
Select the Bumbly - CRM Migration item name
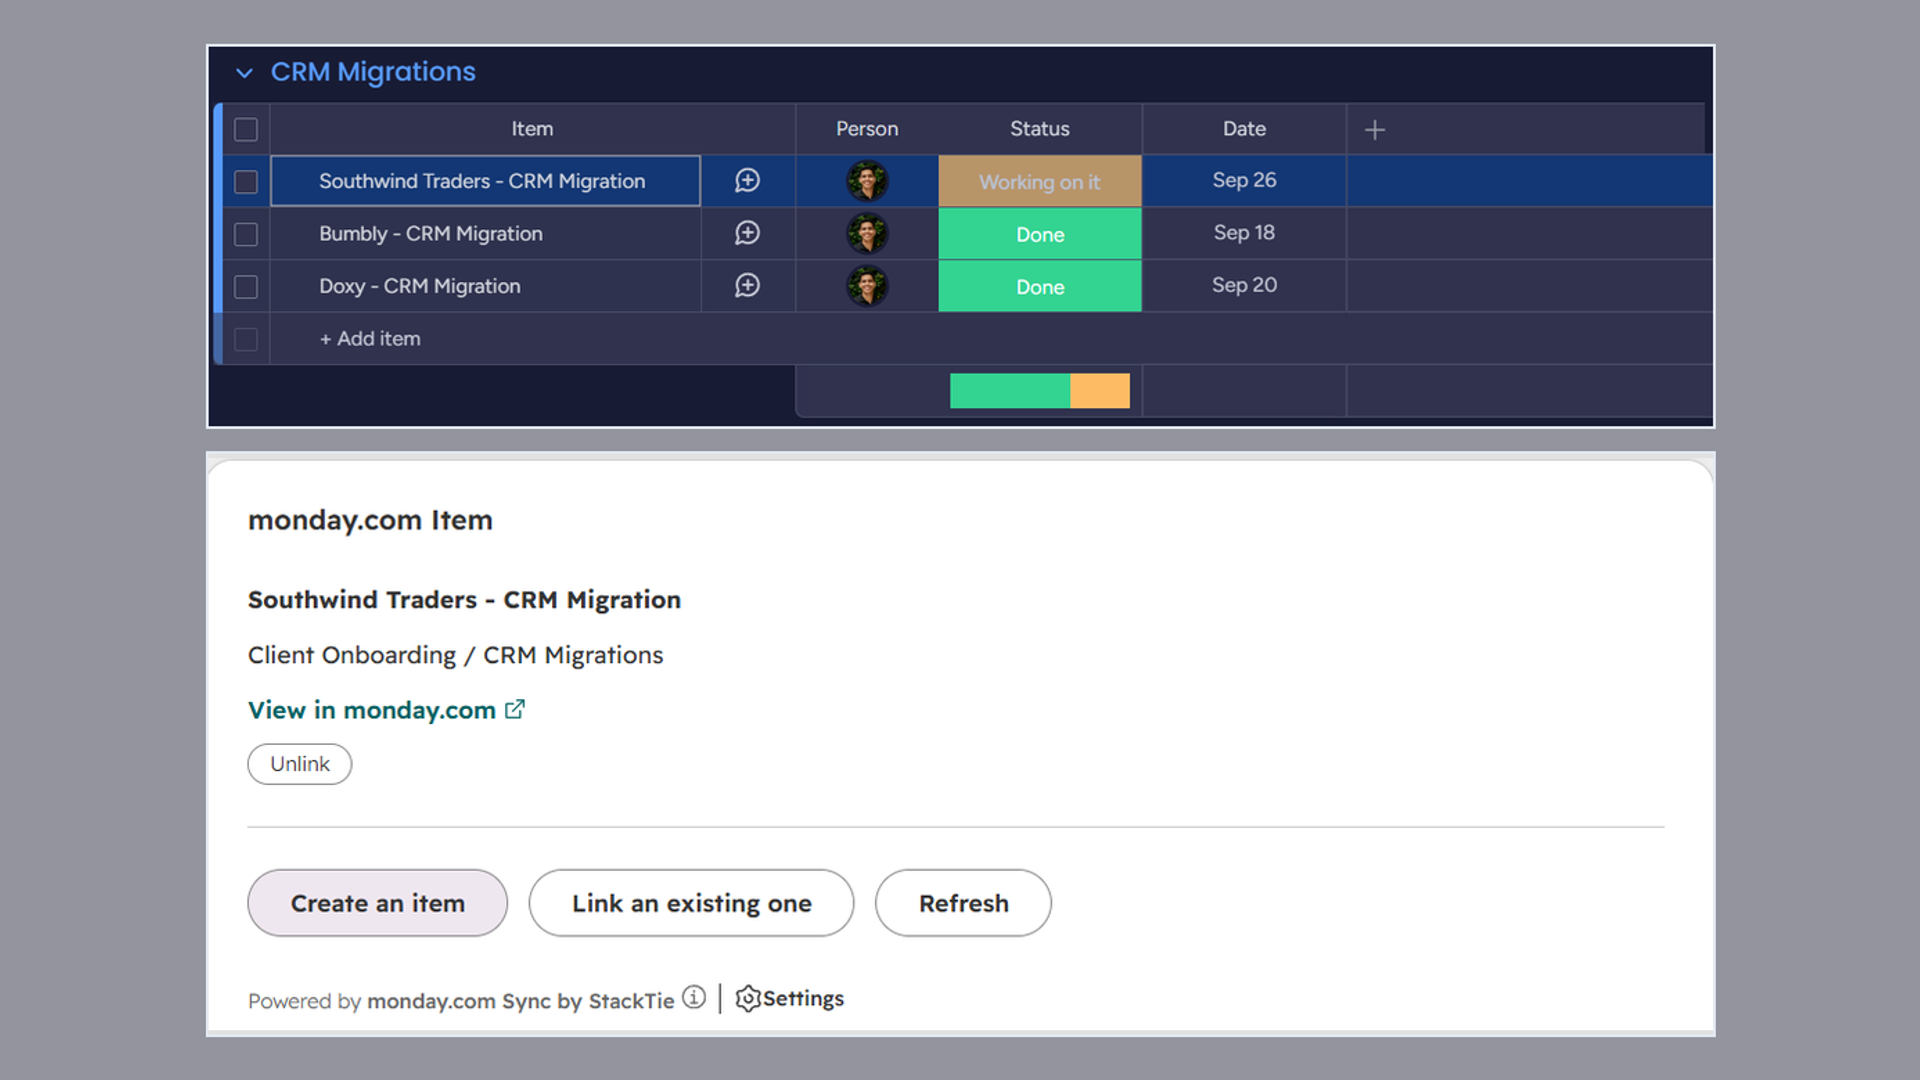pos(431,233)
